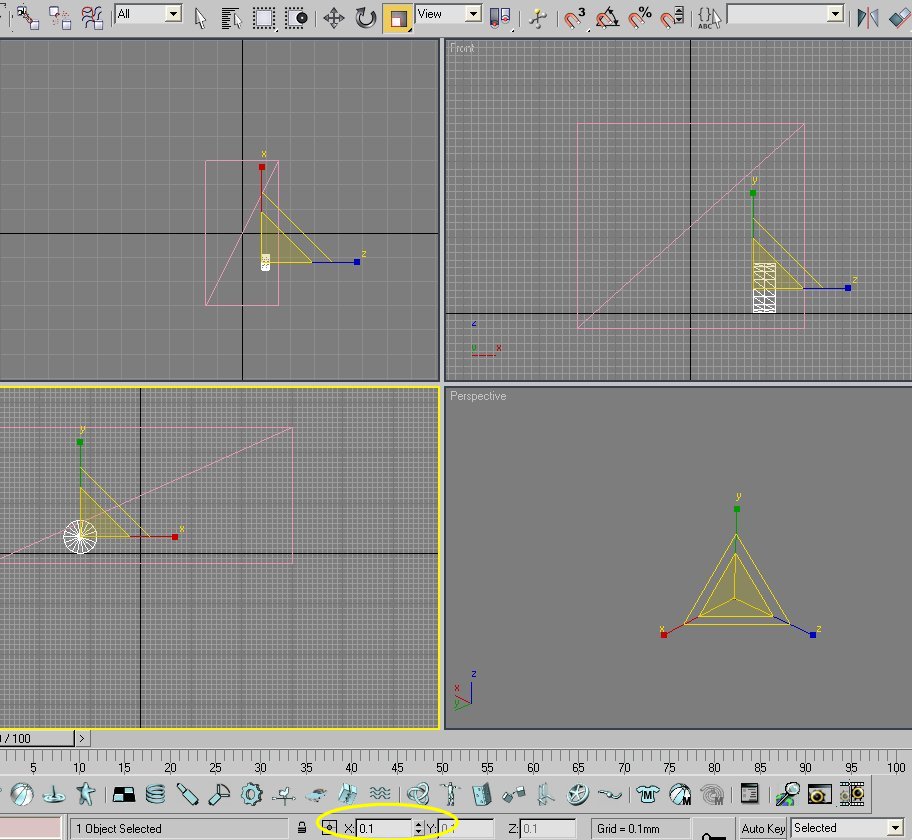Open the selection filter 'All' dropdown
Viewport: 912px width, 840px height.
tap(172, 14)
